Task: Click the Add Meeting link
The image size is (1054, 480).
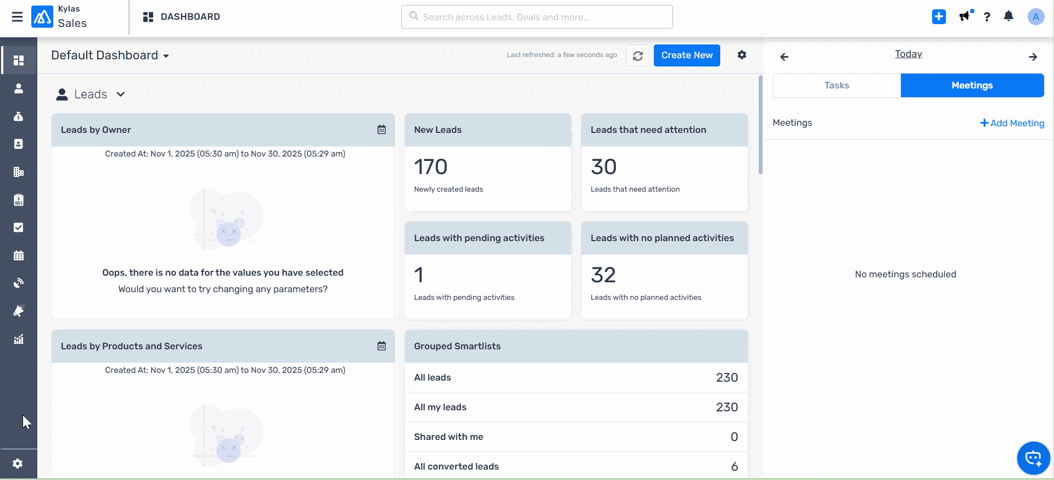Action: click(1012, 123)
